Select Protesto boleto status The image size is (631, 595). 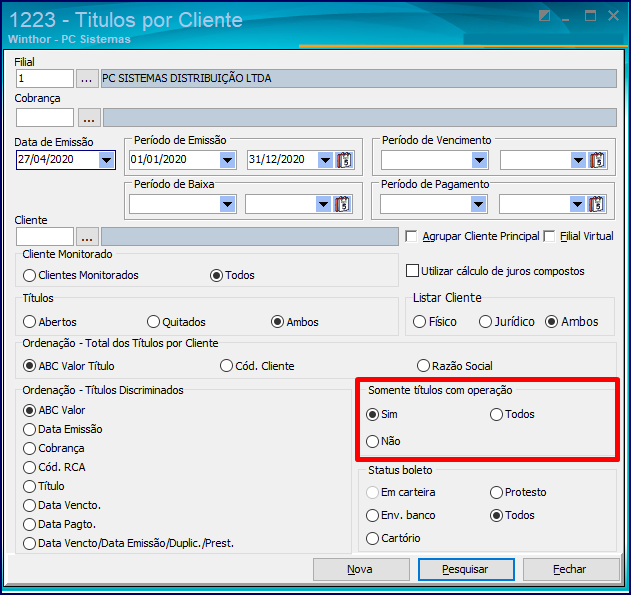pos(496,492)
